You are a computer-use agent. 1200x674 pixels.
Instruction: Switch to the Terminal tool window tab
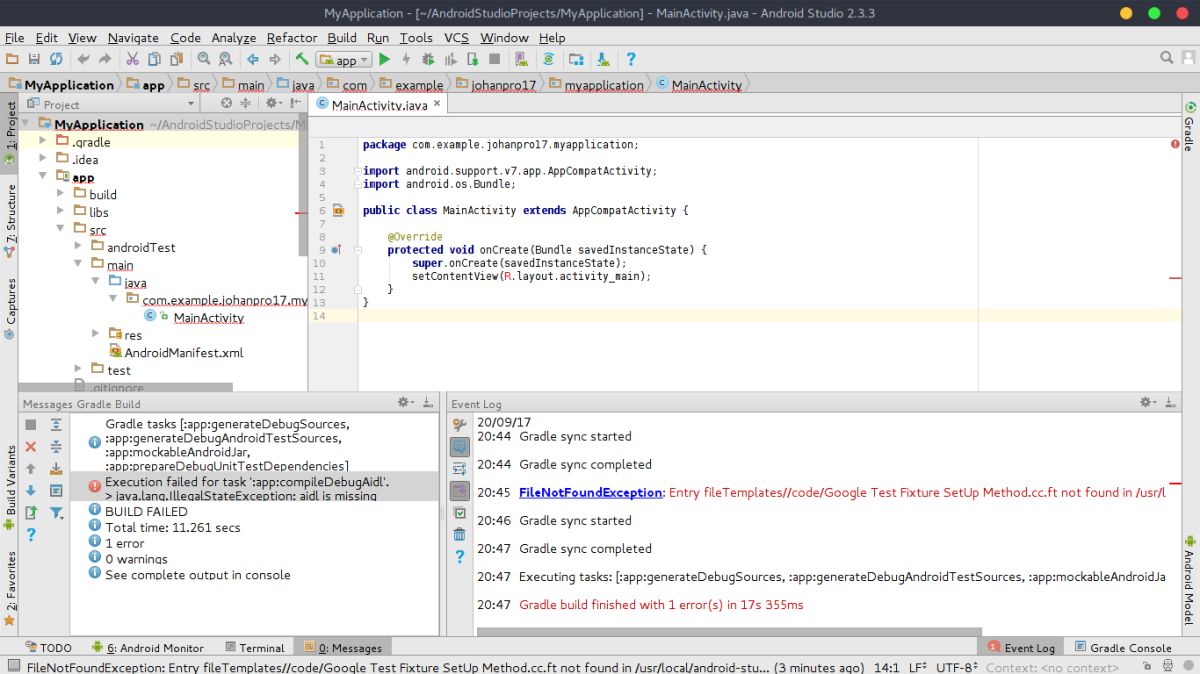coord(254,648)
